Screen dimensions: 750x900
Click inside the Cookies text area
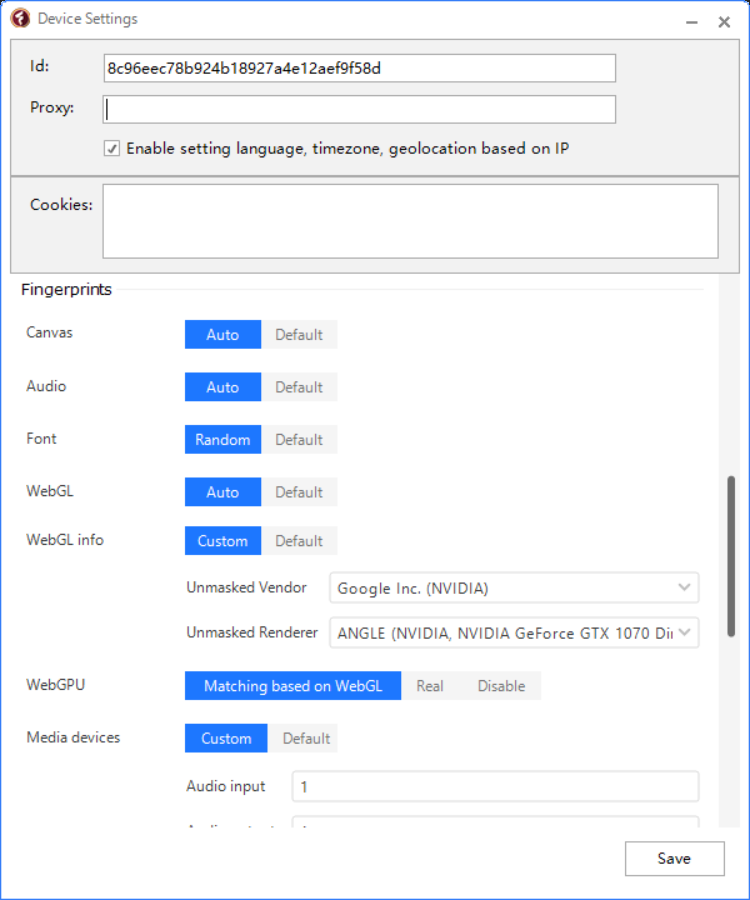click(x=410, y=221)
